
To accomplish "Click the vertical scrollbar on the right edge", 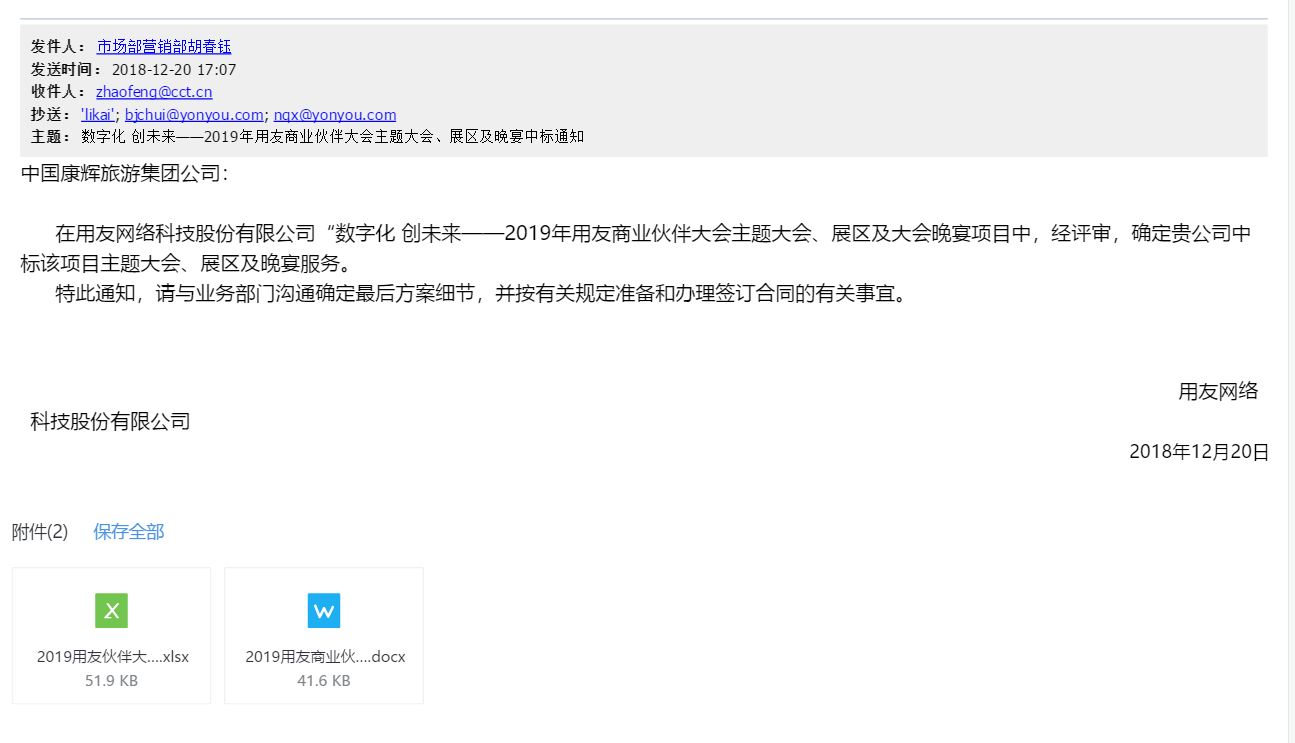I will [x=1290, y=370].
